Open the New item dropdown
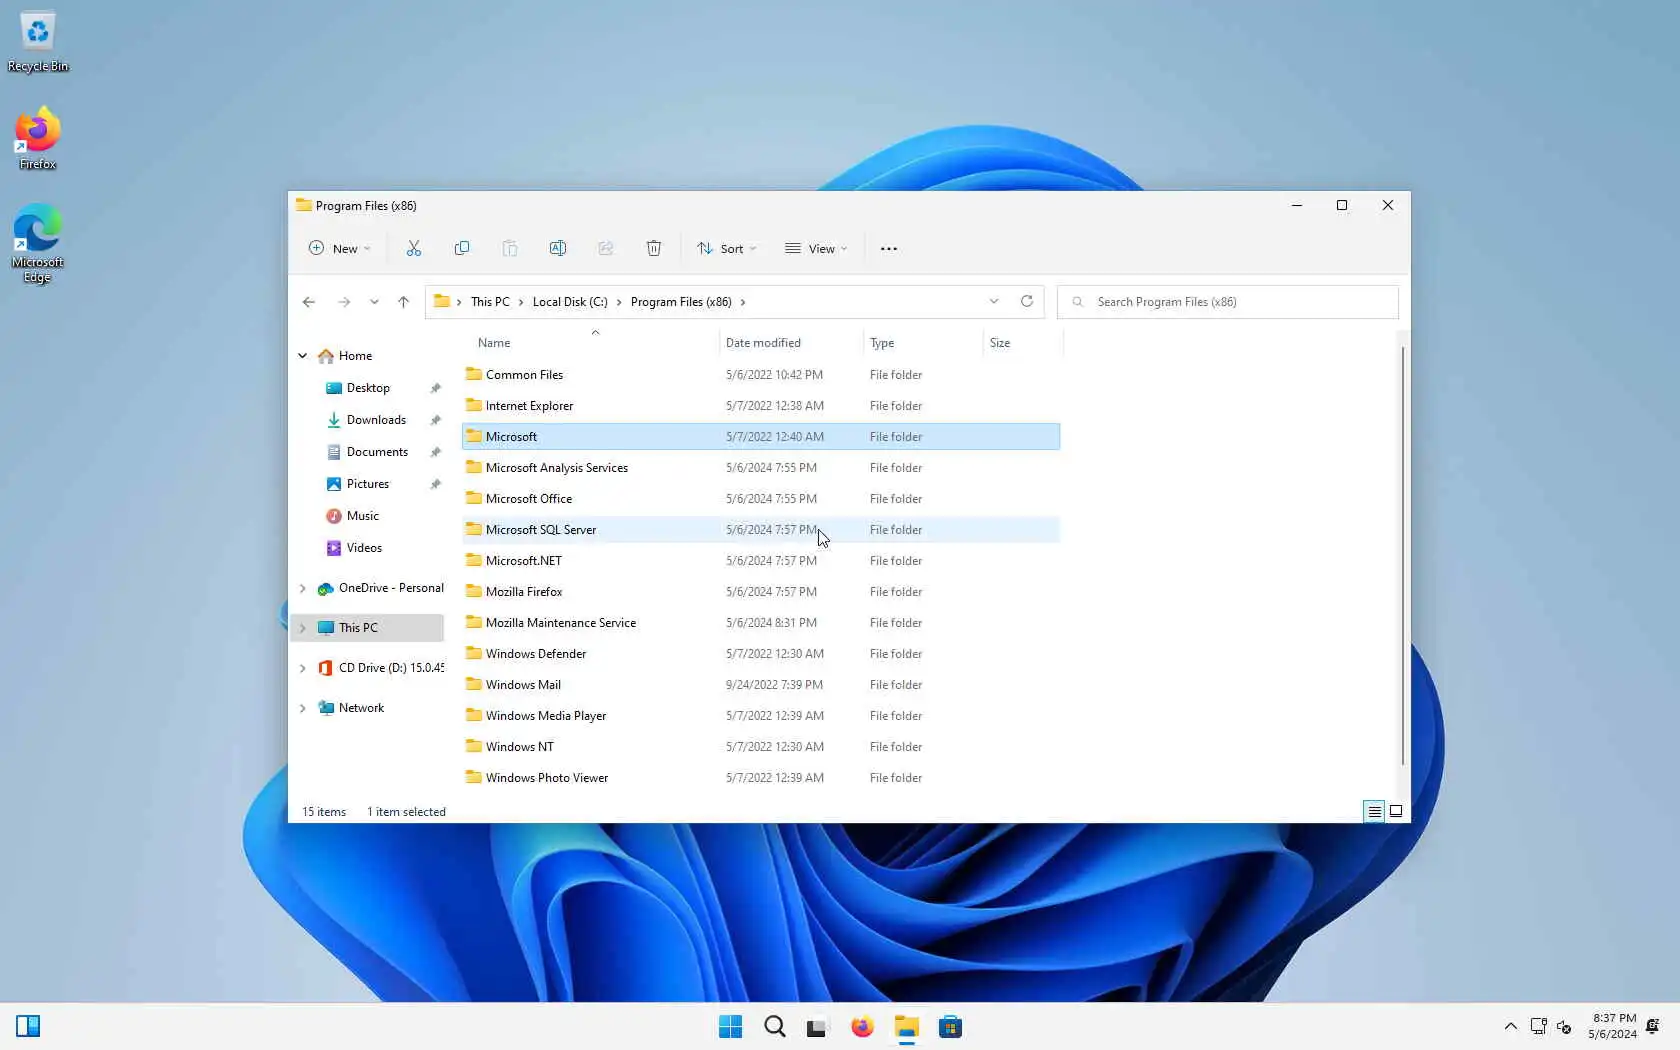 click(x=340, y=248)
